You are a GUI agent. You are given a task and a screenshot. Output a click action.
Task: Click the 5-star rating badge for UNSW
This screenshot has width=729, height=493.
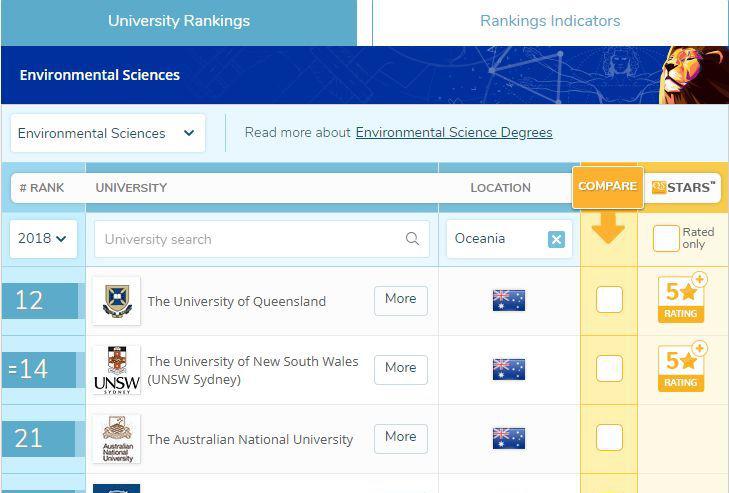(x=682, y=368)
